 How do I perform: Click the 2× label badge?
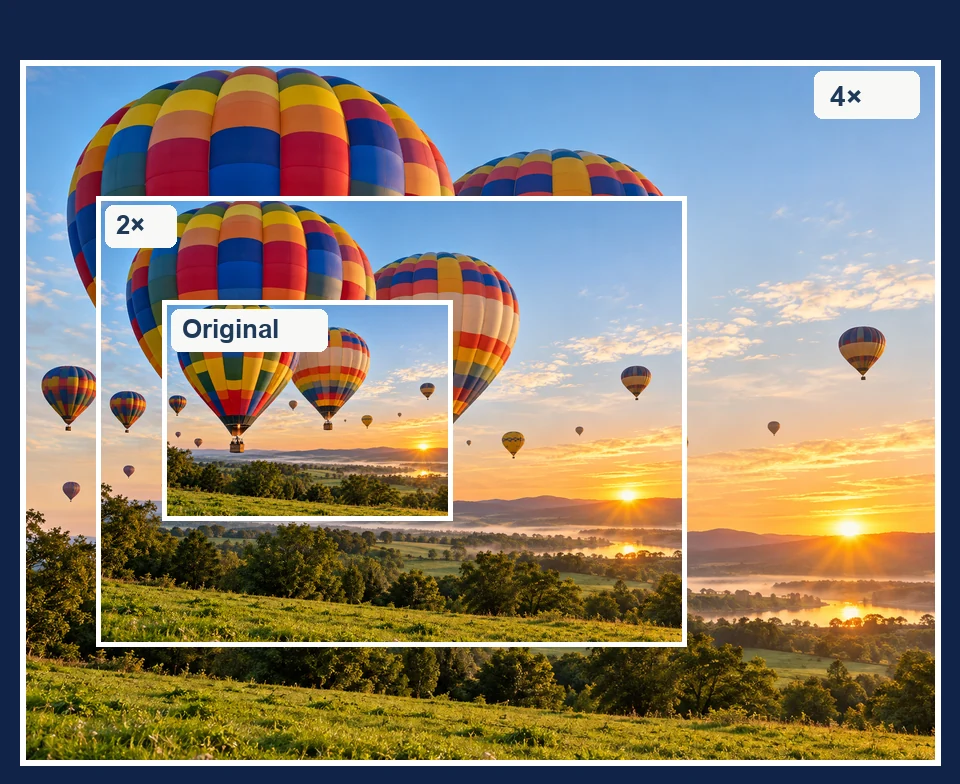click(141, 226)
